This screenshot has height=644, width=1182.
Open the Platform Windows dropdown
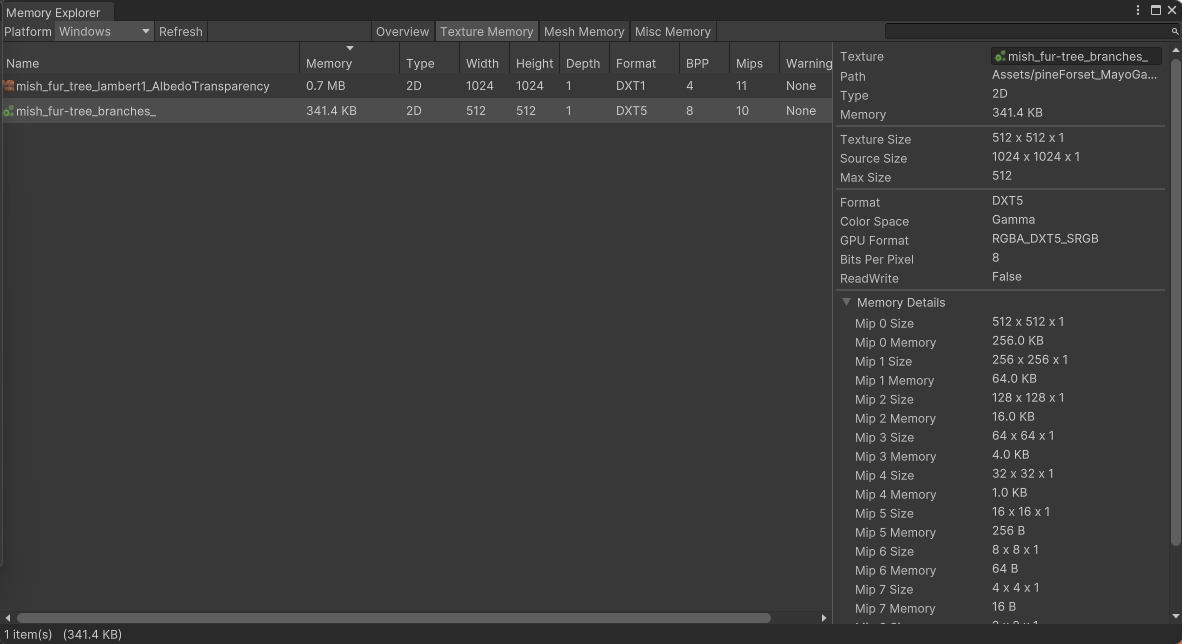tap(104, 32)
